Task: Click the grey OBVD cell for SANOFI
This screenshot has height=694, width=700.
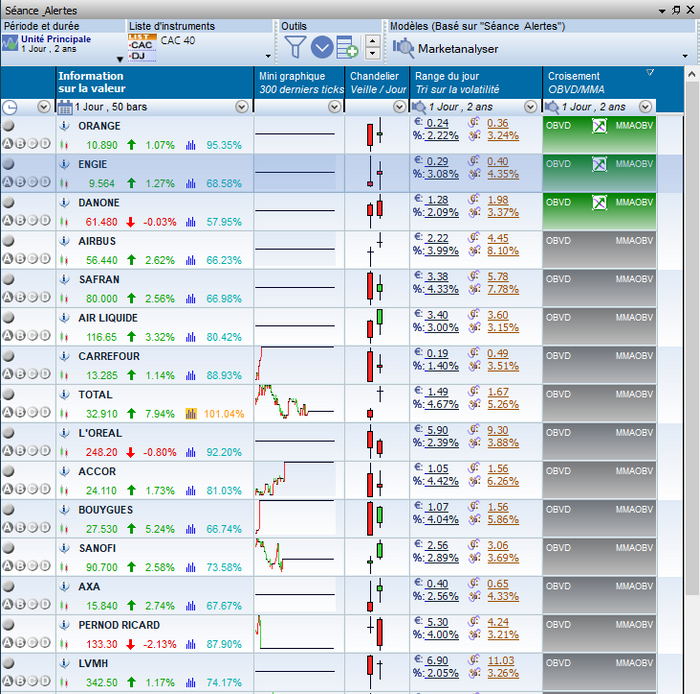Action: coord(600,557)
